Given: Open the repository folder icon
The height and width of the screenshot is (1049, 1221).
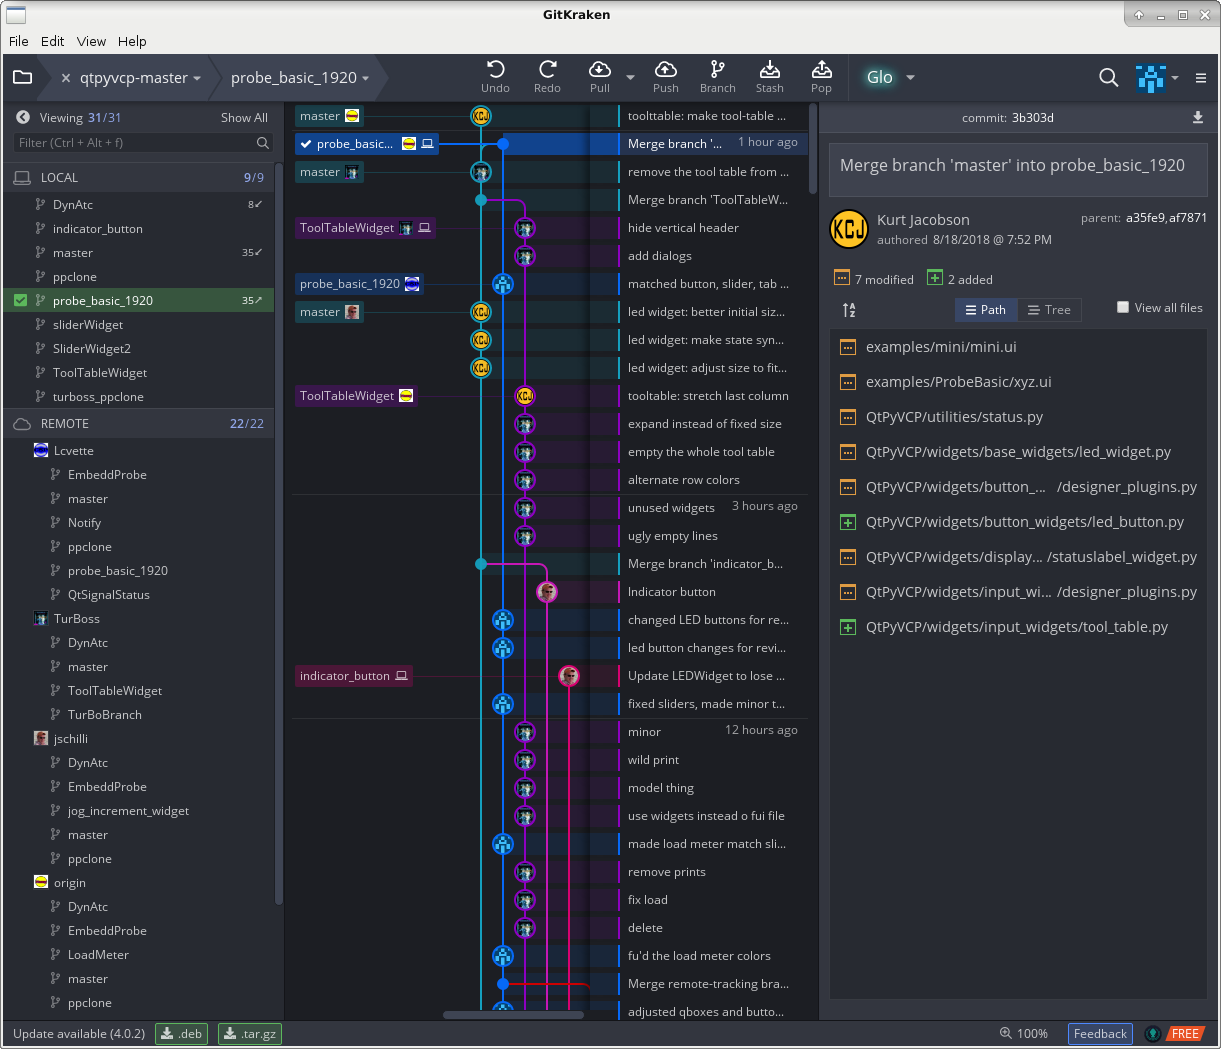Looking at the screenshot, I should (x=23, y=77).
